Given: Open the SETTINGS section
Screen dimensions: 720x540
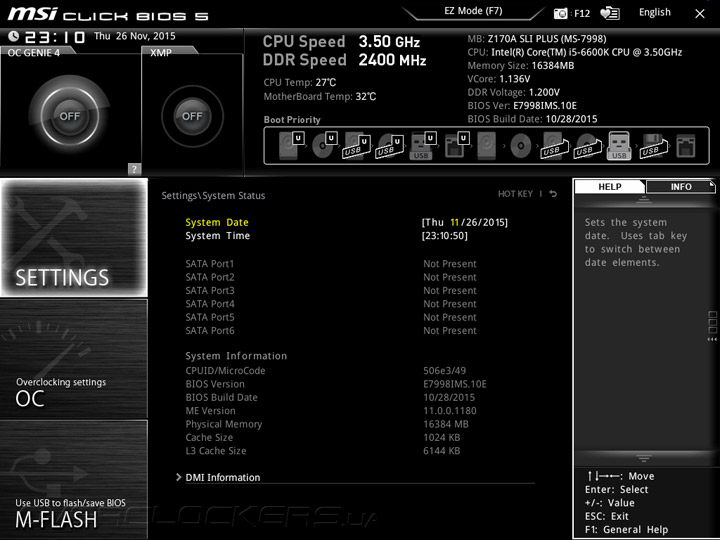Looking at the screenshot, I should coord(74,237).
